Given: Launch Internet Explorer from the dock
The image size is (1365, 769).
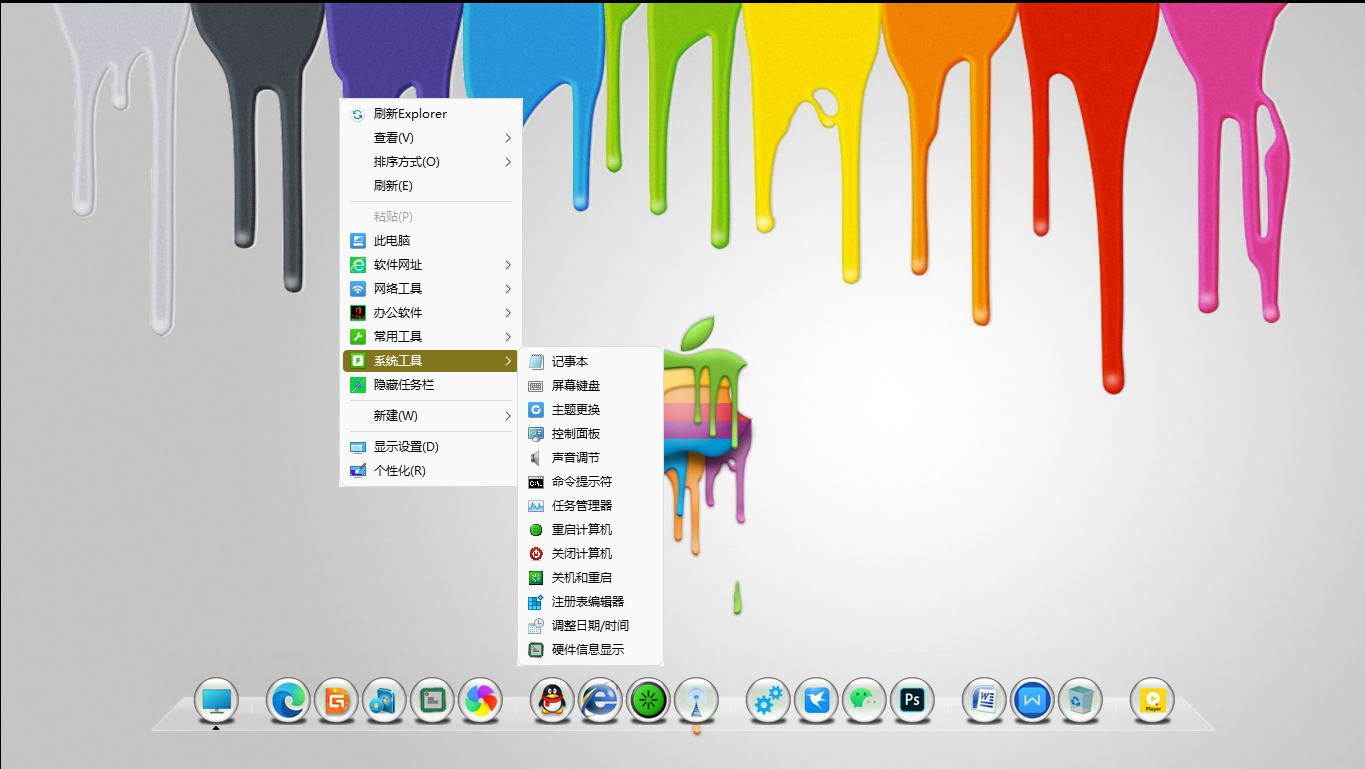Looking at the screenshot, I should (x=600, y=701).
